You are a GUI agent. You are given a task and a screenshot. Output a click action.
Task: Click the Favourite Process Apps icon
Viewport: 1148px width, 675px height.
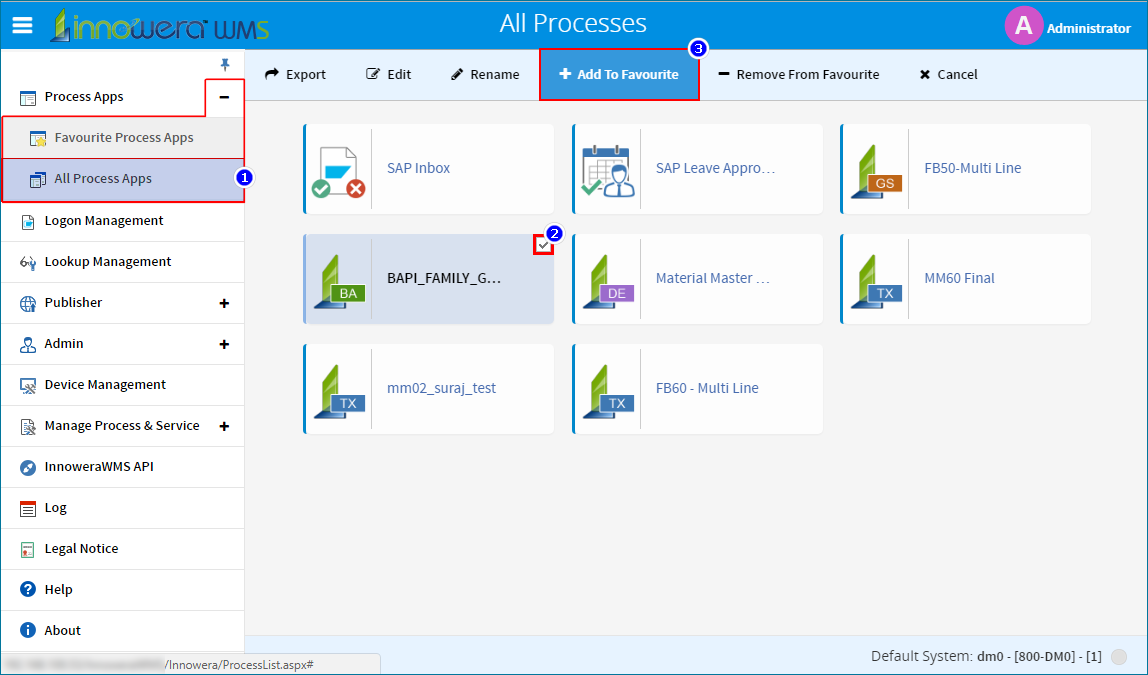38,138
